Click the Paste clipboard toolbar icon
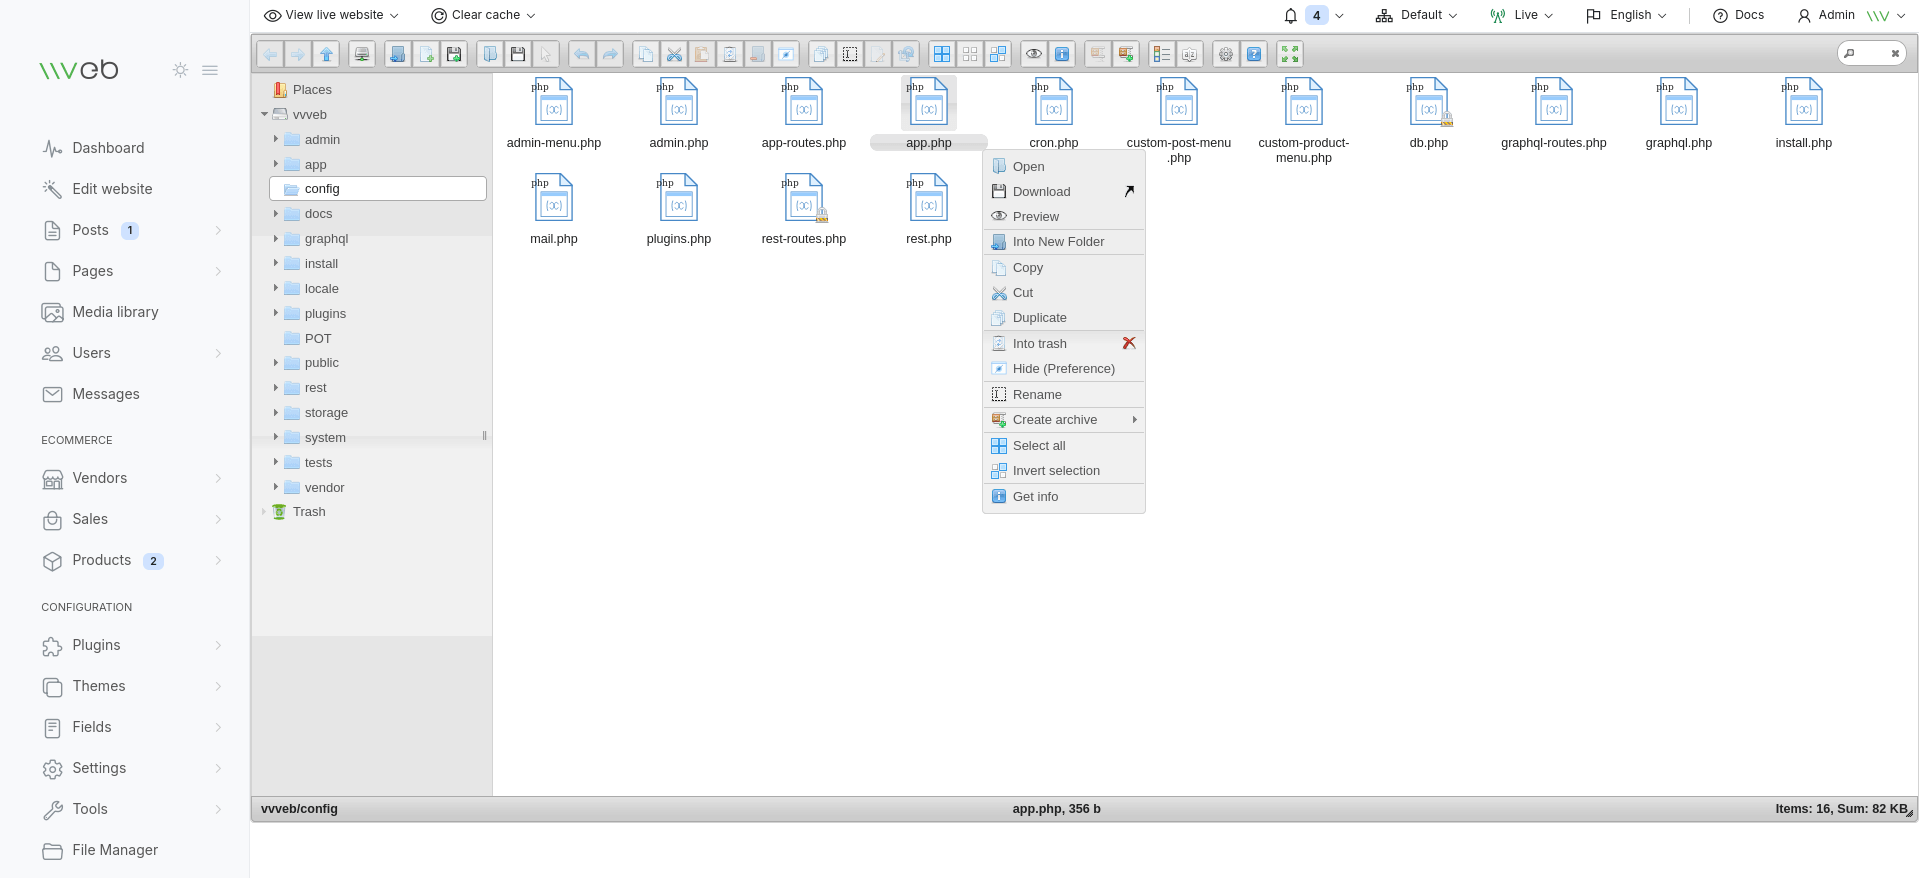The image size is (1919, 878). click(x=702, y=54)
